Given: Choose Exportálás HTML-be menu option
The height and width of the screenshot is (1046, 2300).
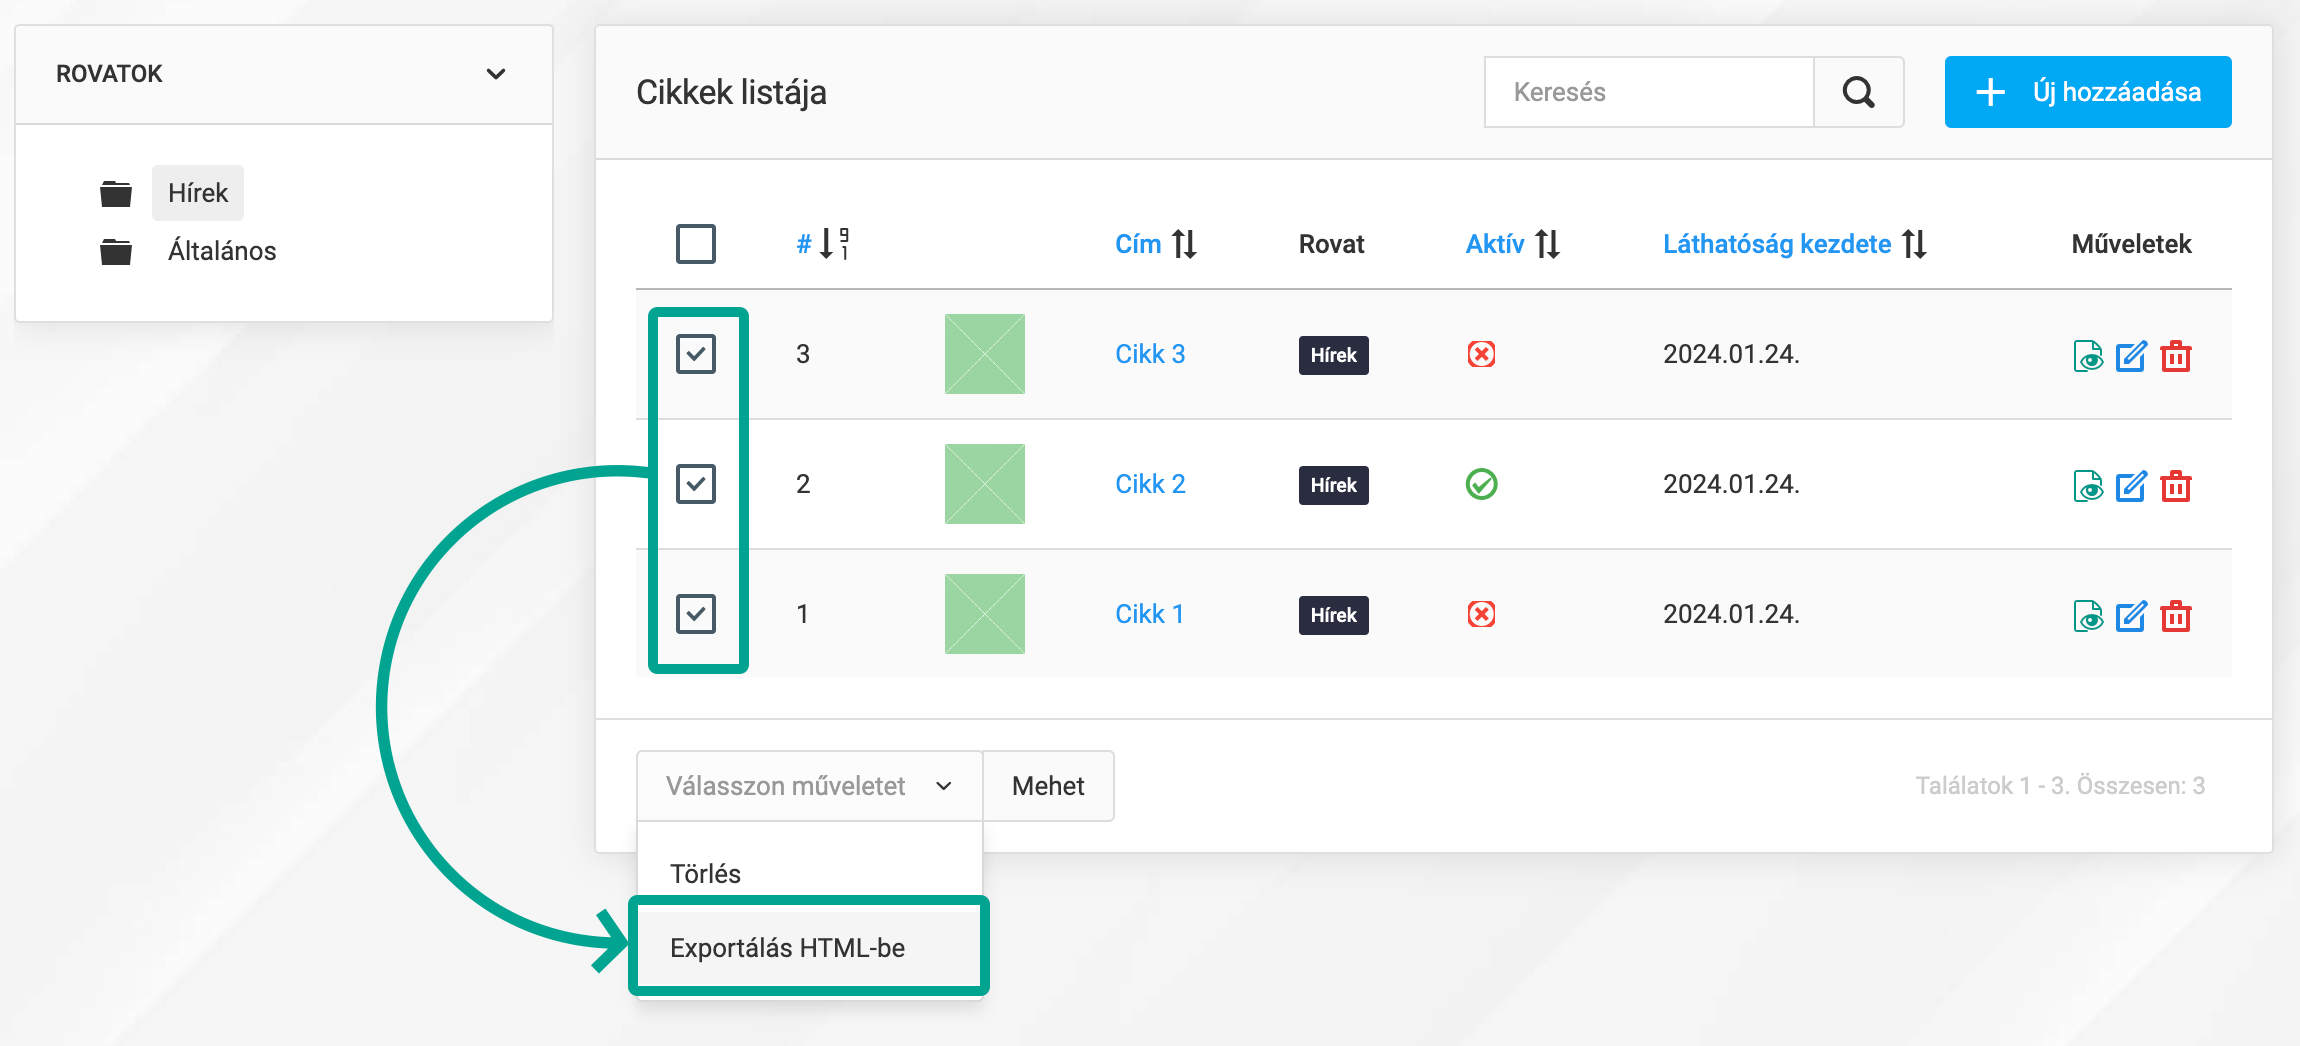Looking at the screenshot, I should coord(809,948).
